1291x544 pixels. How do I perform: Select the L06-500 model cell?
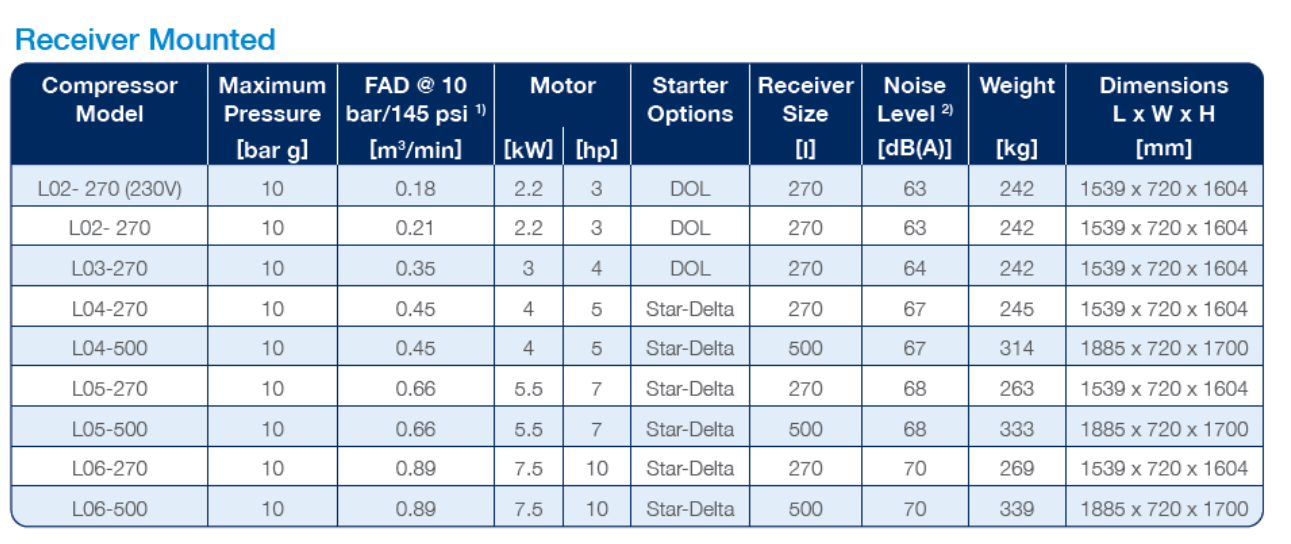(110, 508)
